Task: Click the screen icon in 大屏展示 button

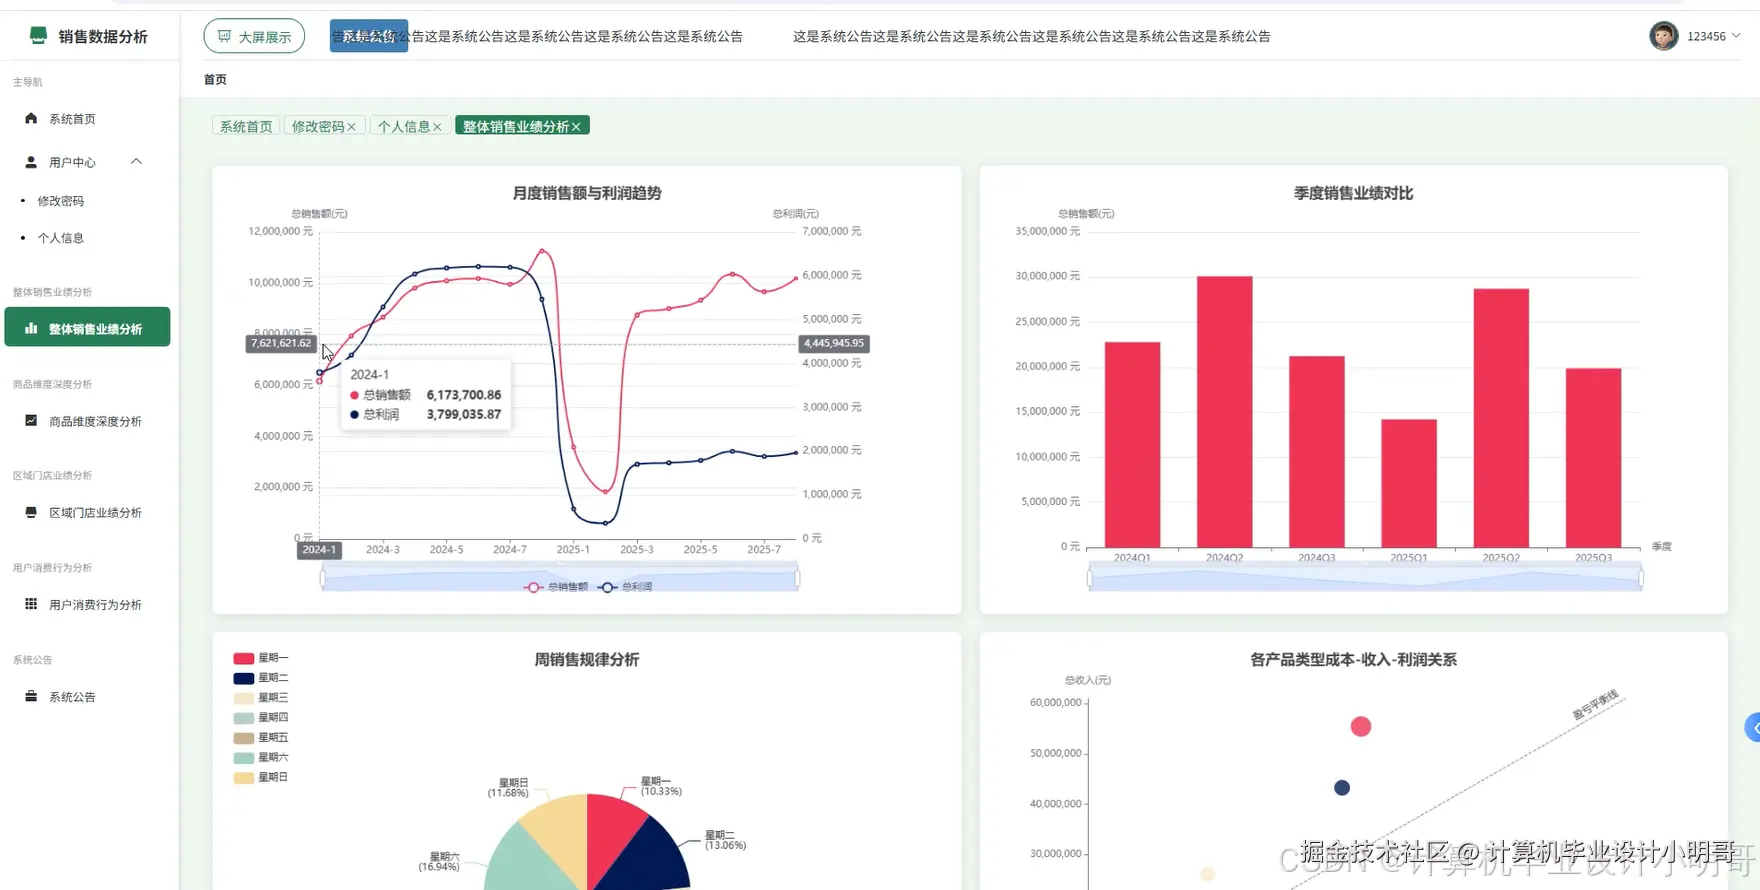Action: pos(224,36)
